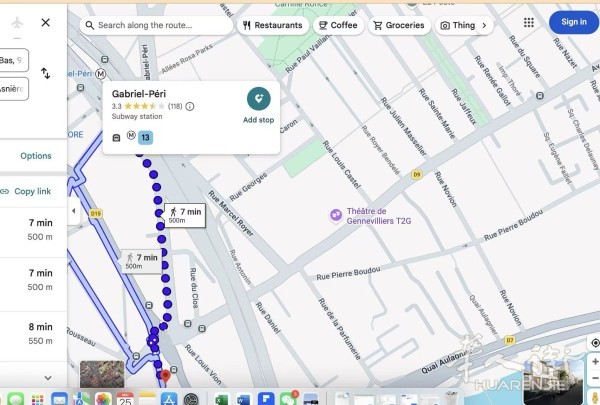Screen dimensions: 600x405
Task: Zoom out on the map
Action: coord(595,379)
